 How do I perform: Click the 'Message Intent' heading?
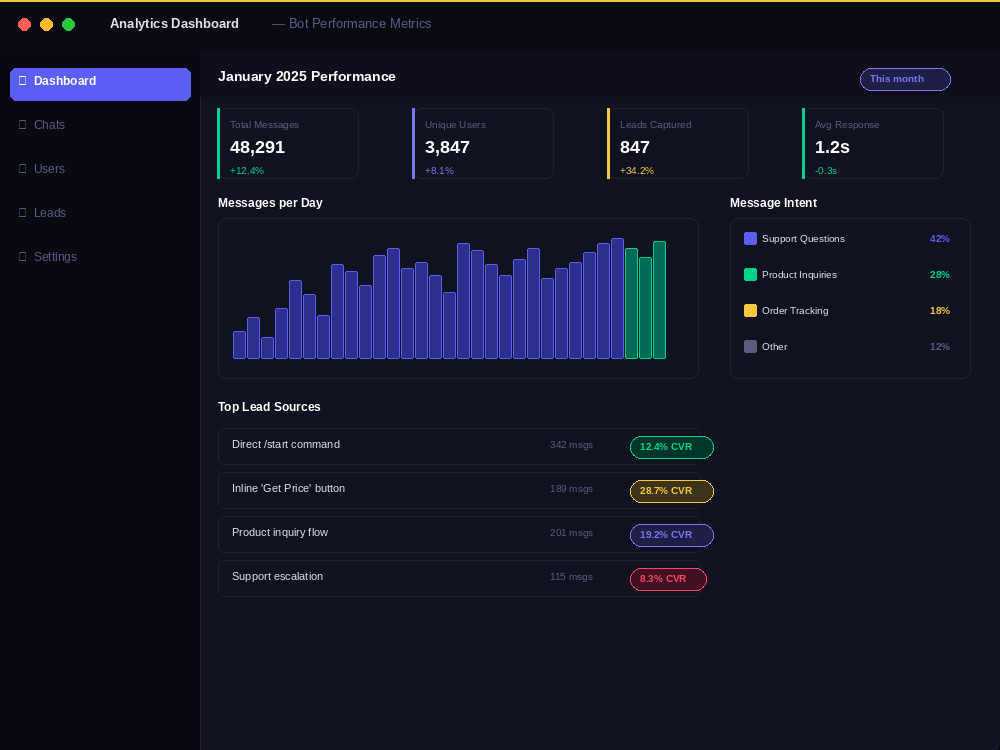pyautogui.click(x=773, y=203)
